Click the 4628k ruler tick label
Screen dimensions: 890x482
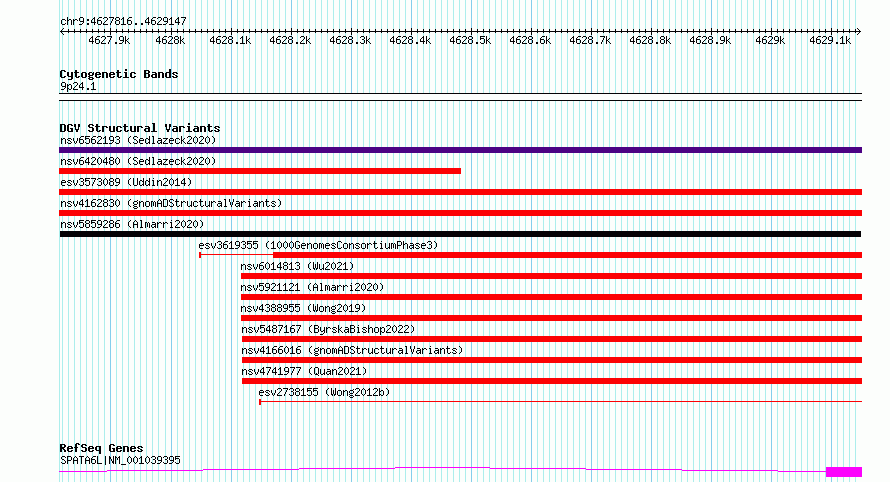click(x=170, y=41)
